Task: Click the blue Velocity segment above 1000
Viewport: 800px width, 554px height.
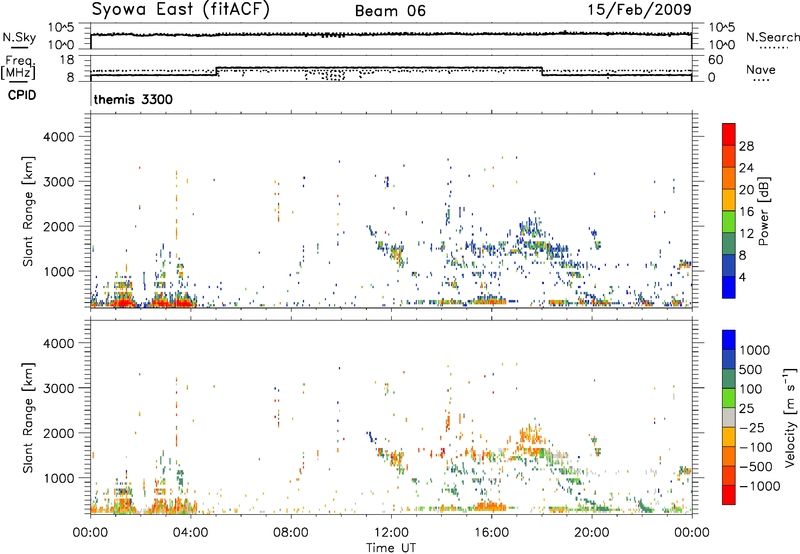Action: [x=729, y=340]
